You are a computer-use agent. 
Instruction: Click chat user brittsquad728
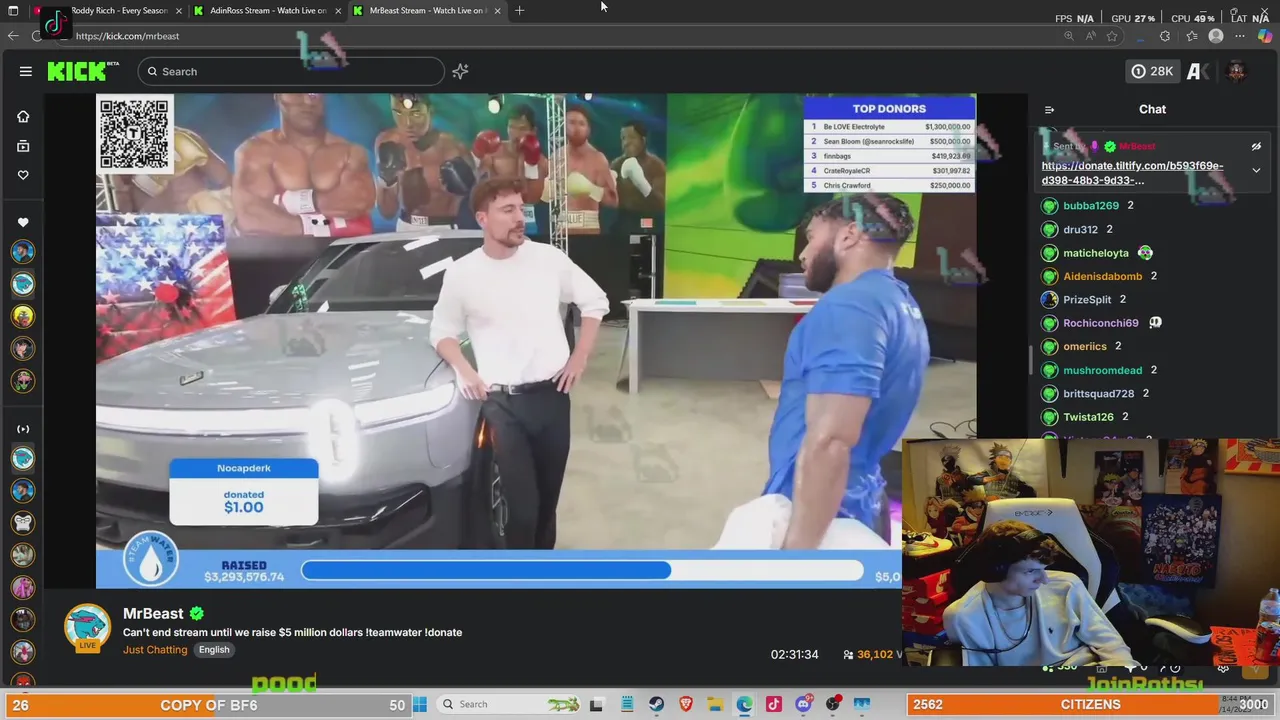1098,394
